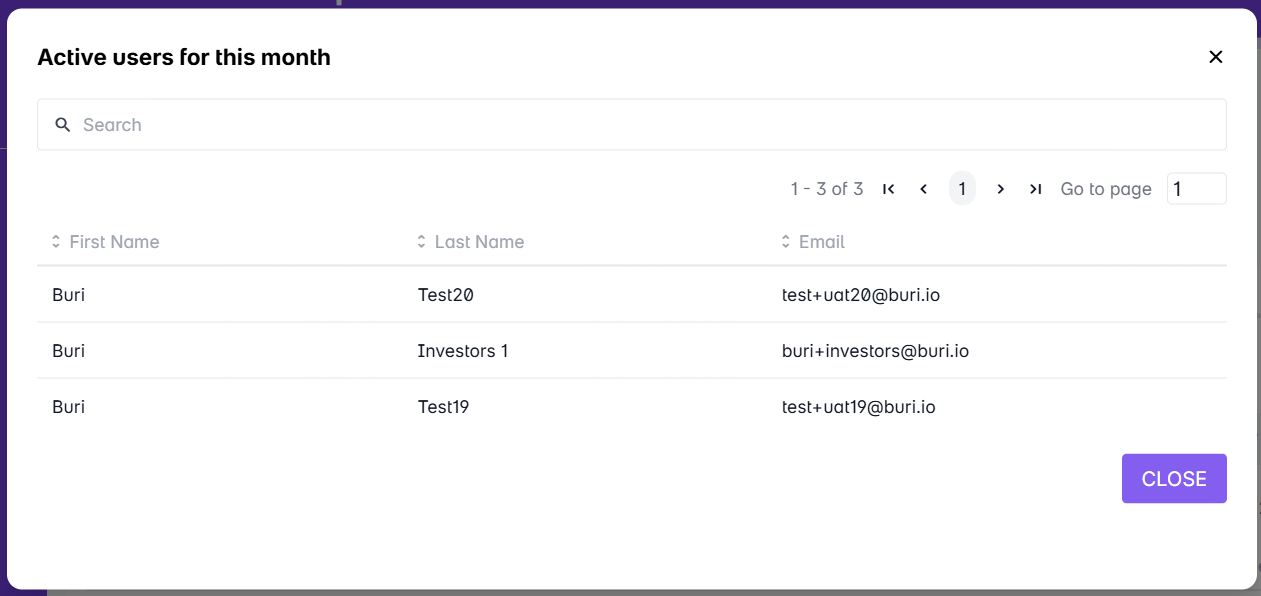Click the First Name column header
The image size is (1261, 596).
(114, 242)
